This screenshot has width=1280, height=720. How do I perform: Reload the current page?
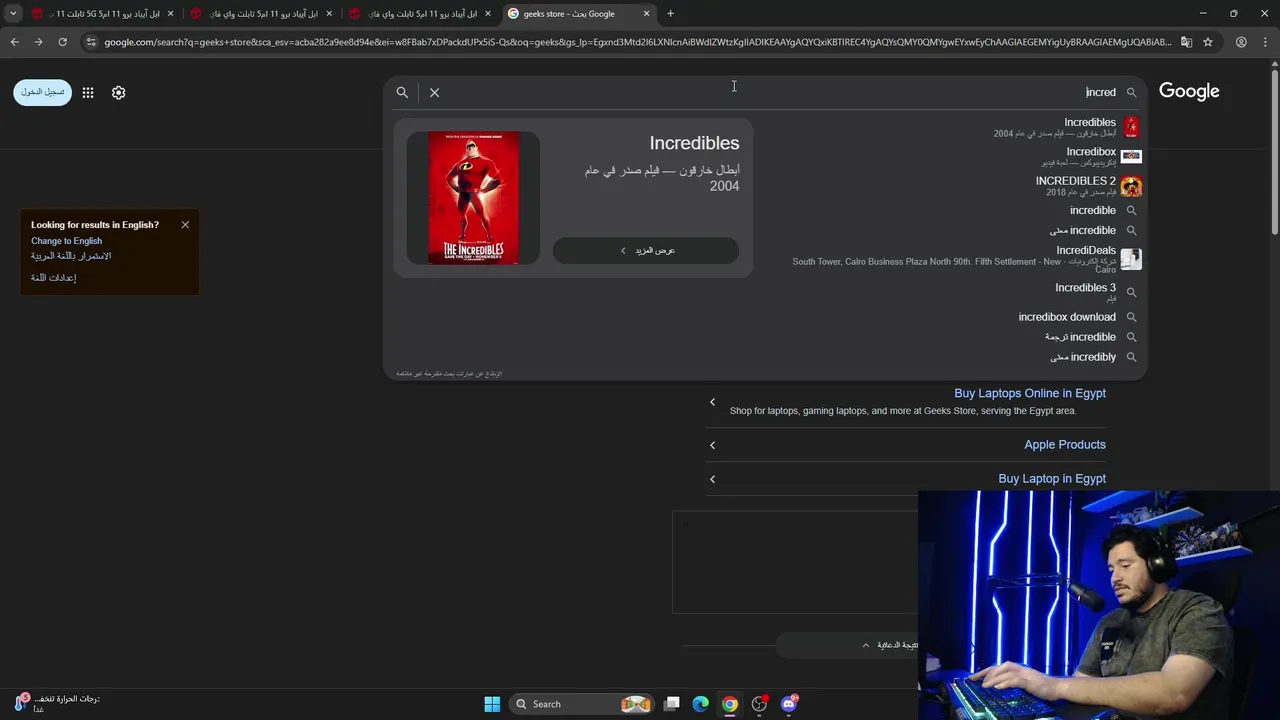[62, 42]
